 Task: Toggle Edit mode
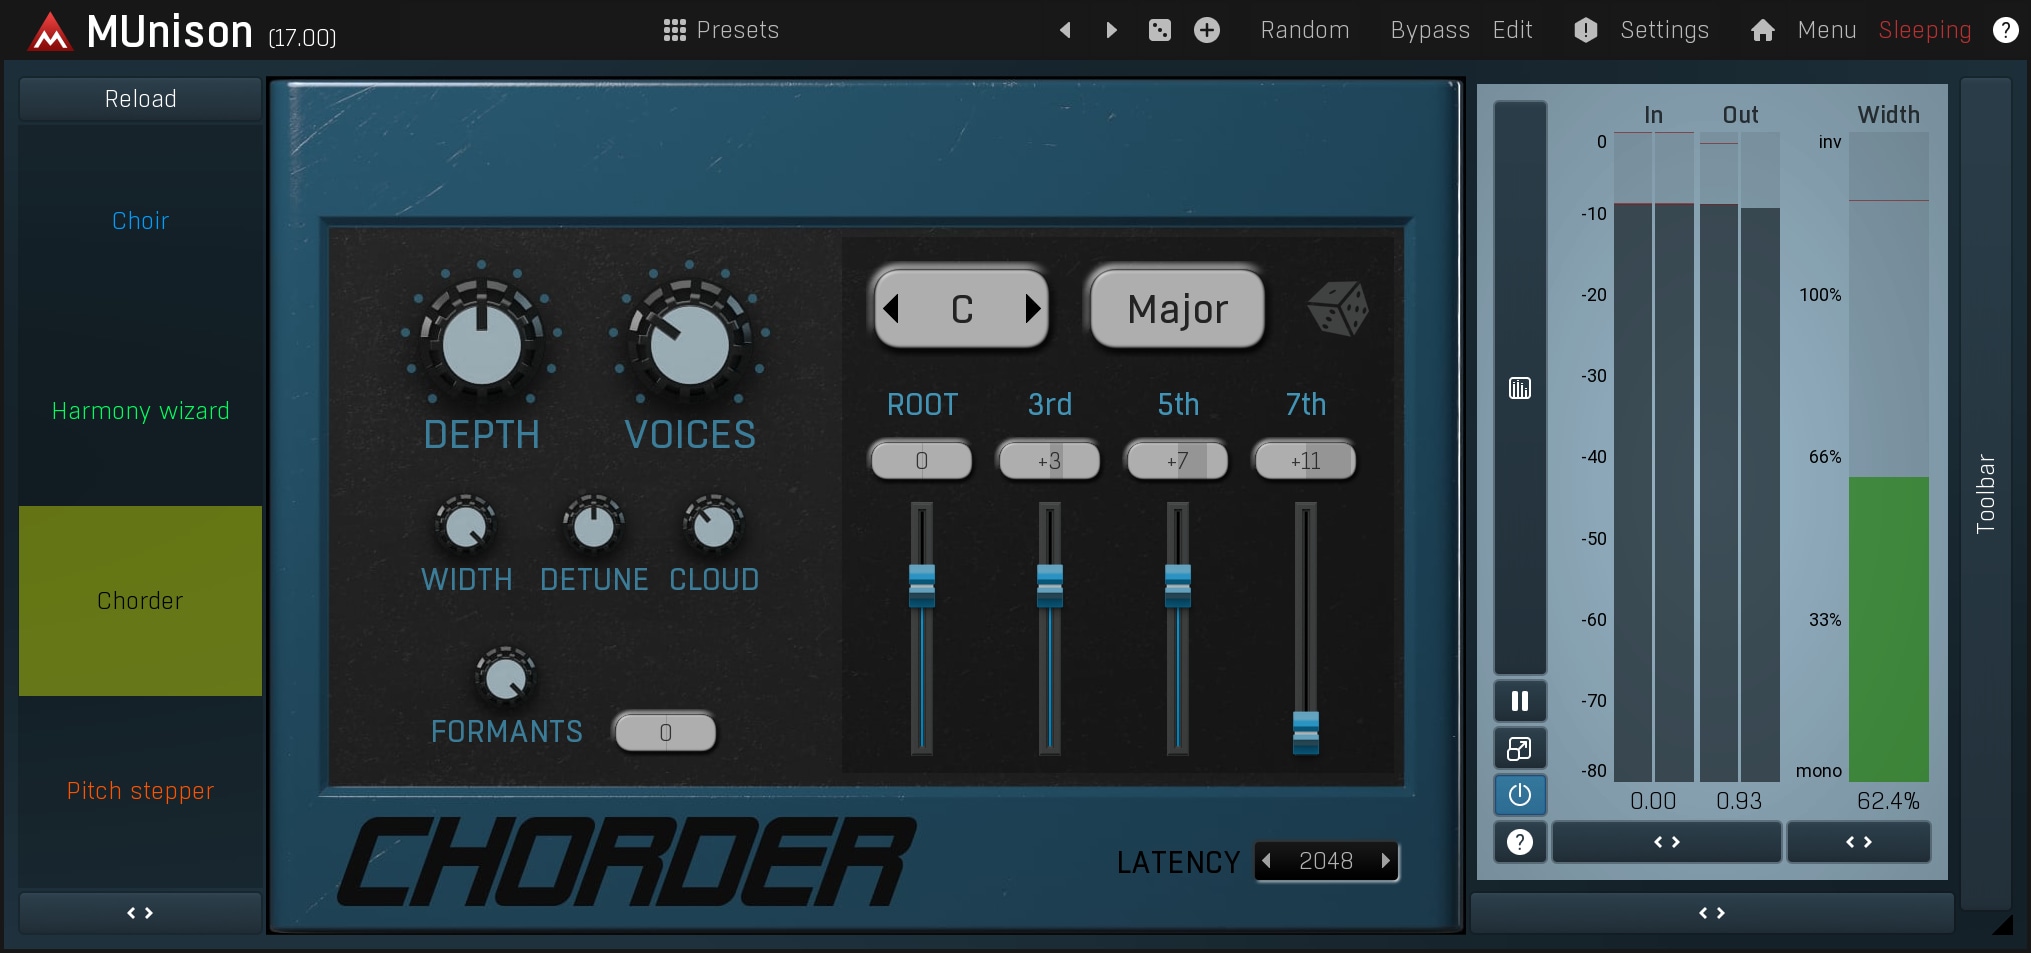[1512, 30]
